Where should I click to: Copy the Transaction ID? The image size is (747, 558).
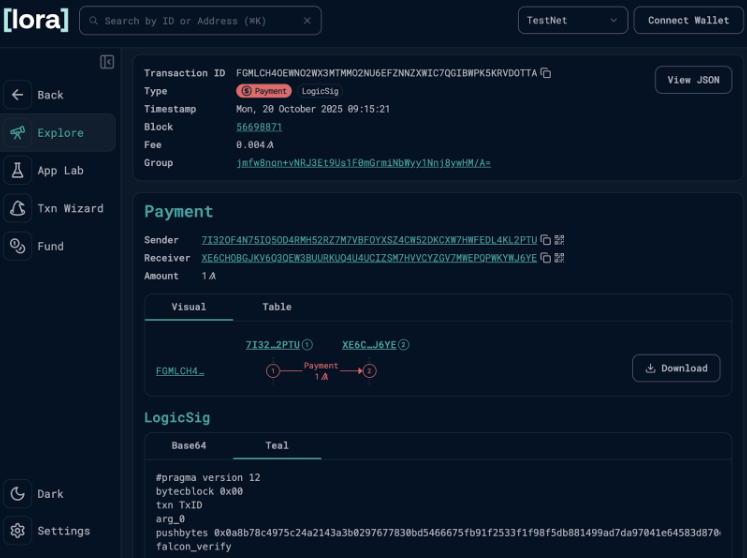(x=546, y=73)
